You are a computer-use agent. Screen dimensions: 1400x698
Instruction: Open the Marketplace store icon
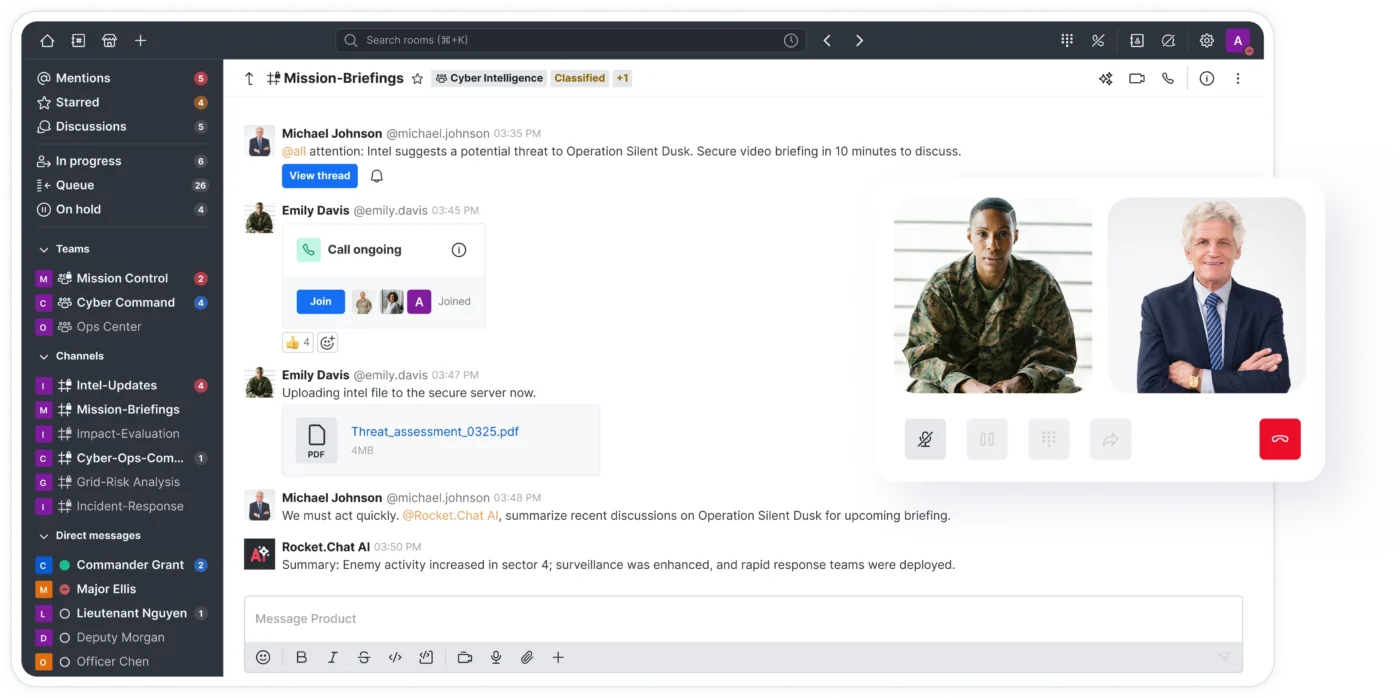tap(109, 41)
